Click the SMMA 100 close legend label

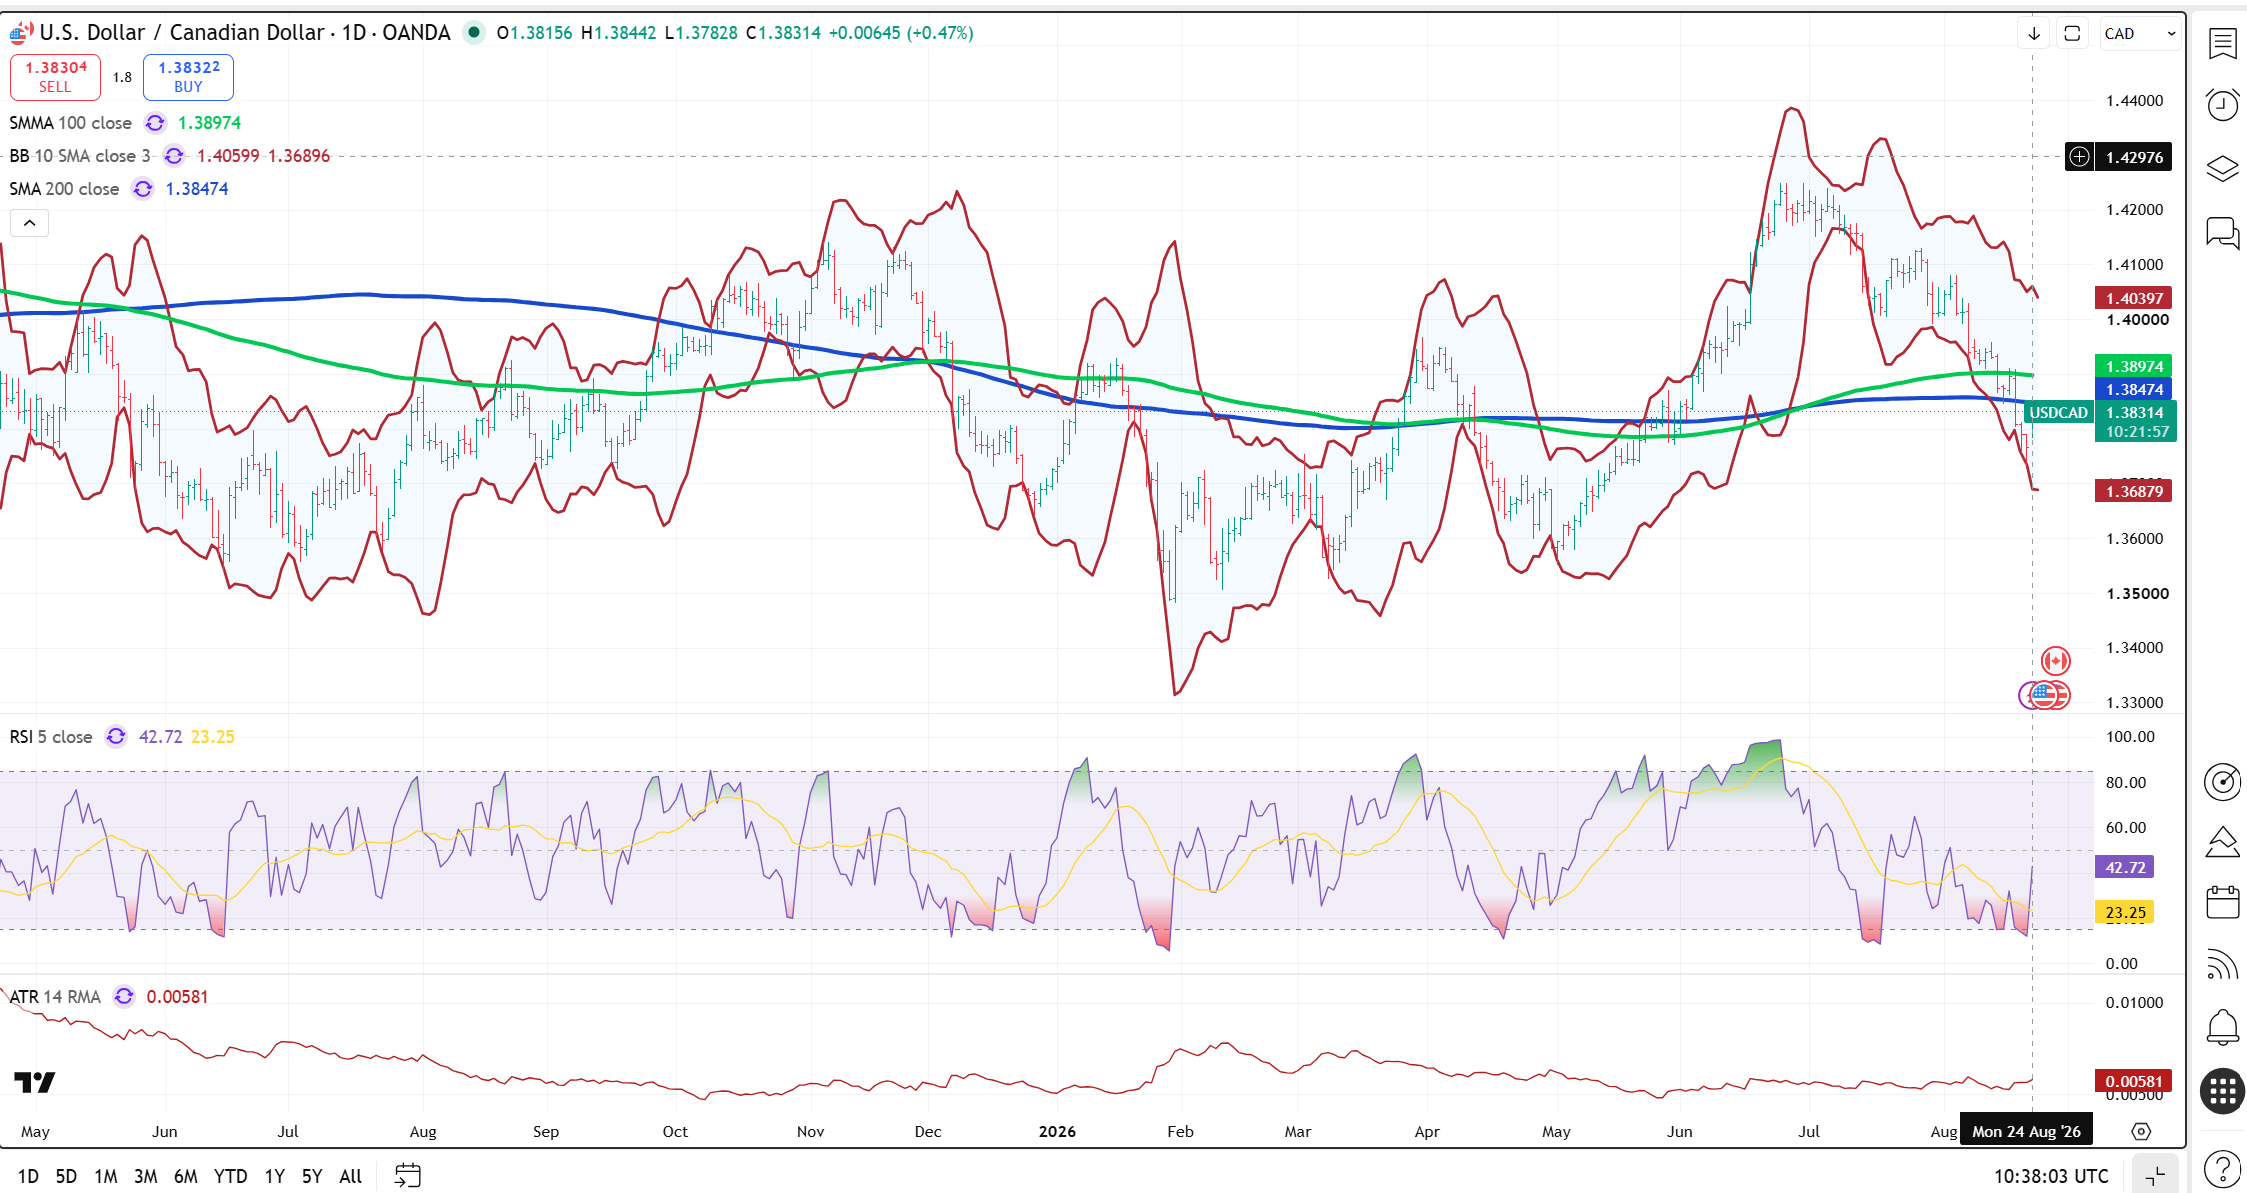click(x=70, y=123)
